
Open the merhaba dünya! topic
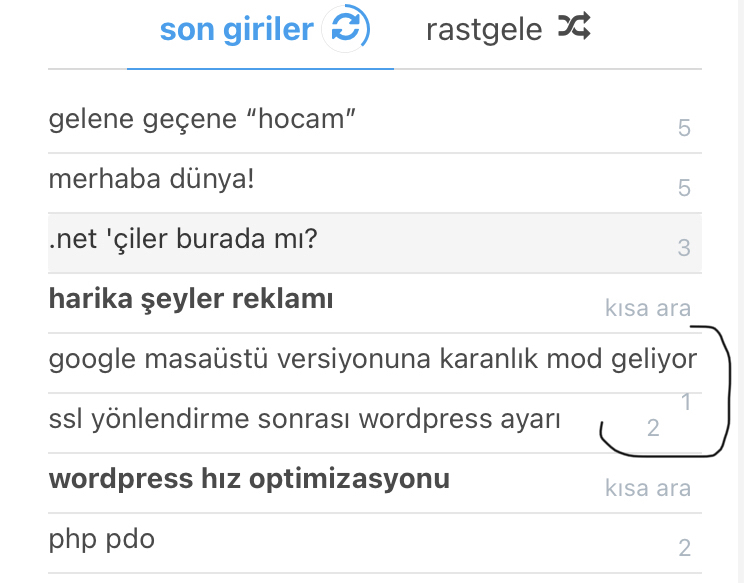(151, 179)
